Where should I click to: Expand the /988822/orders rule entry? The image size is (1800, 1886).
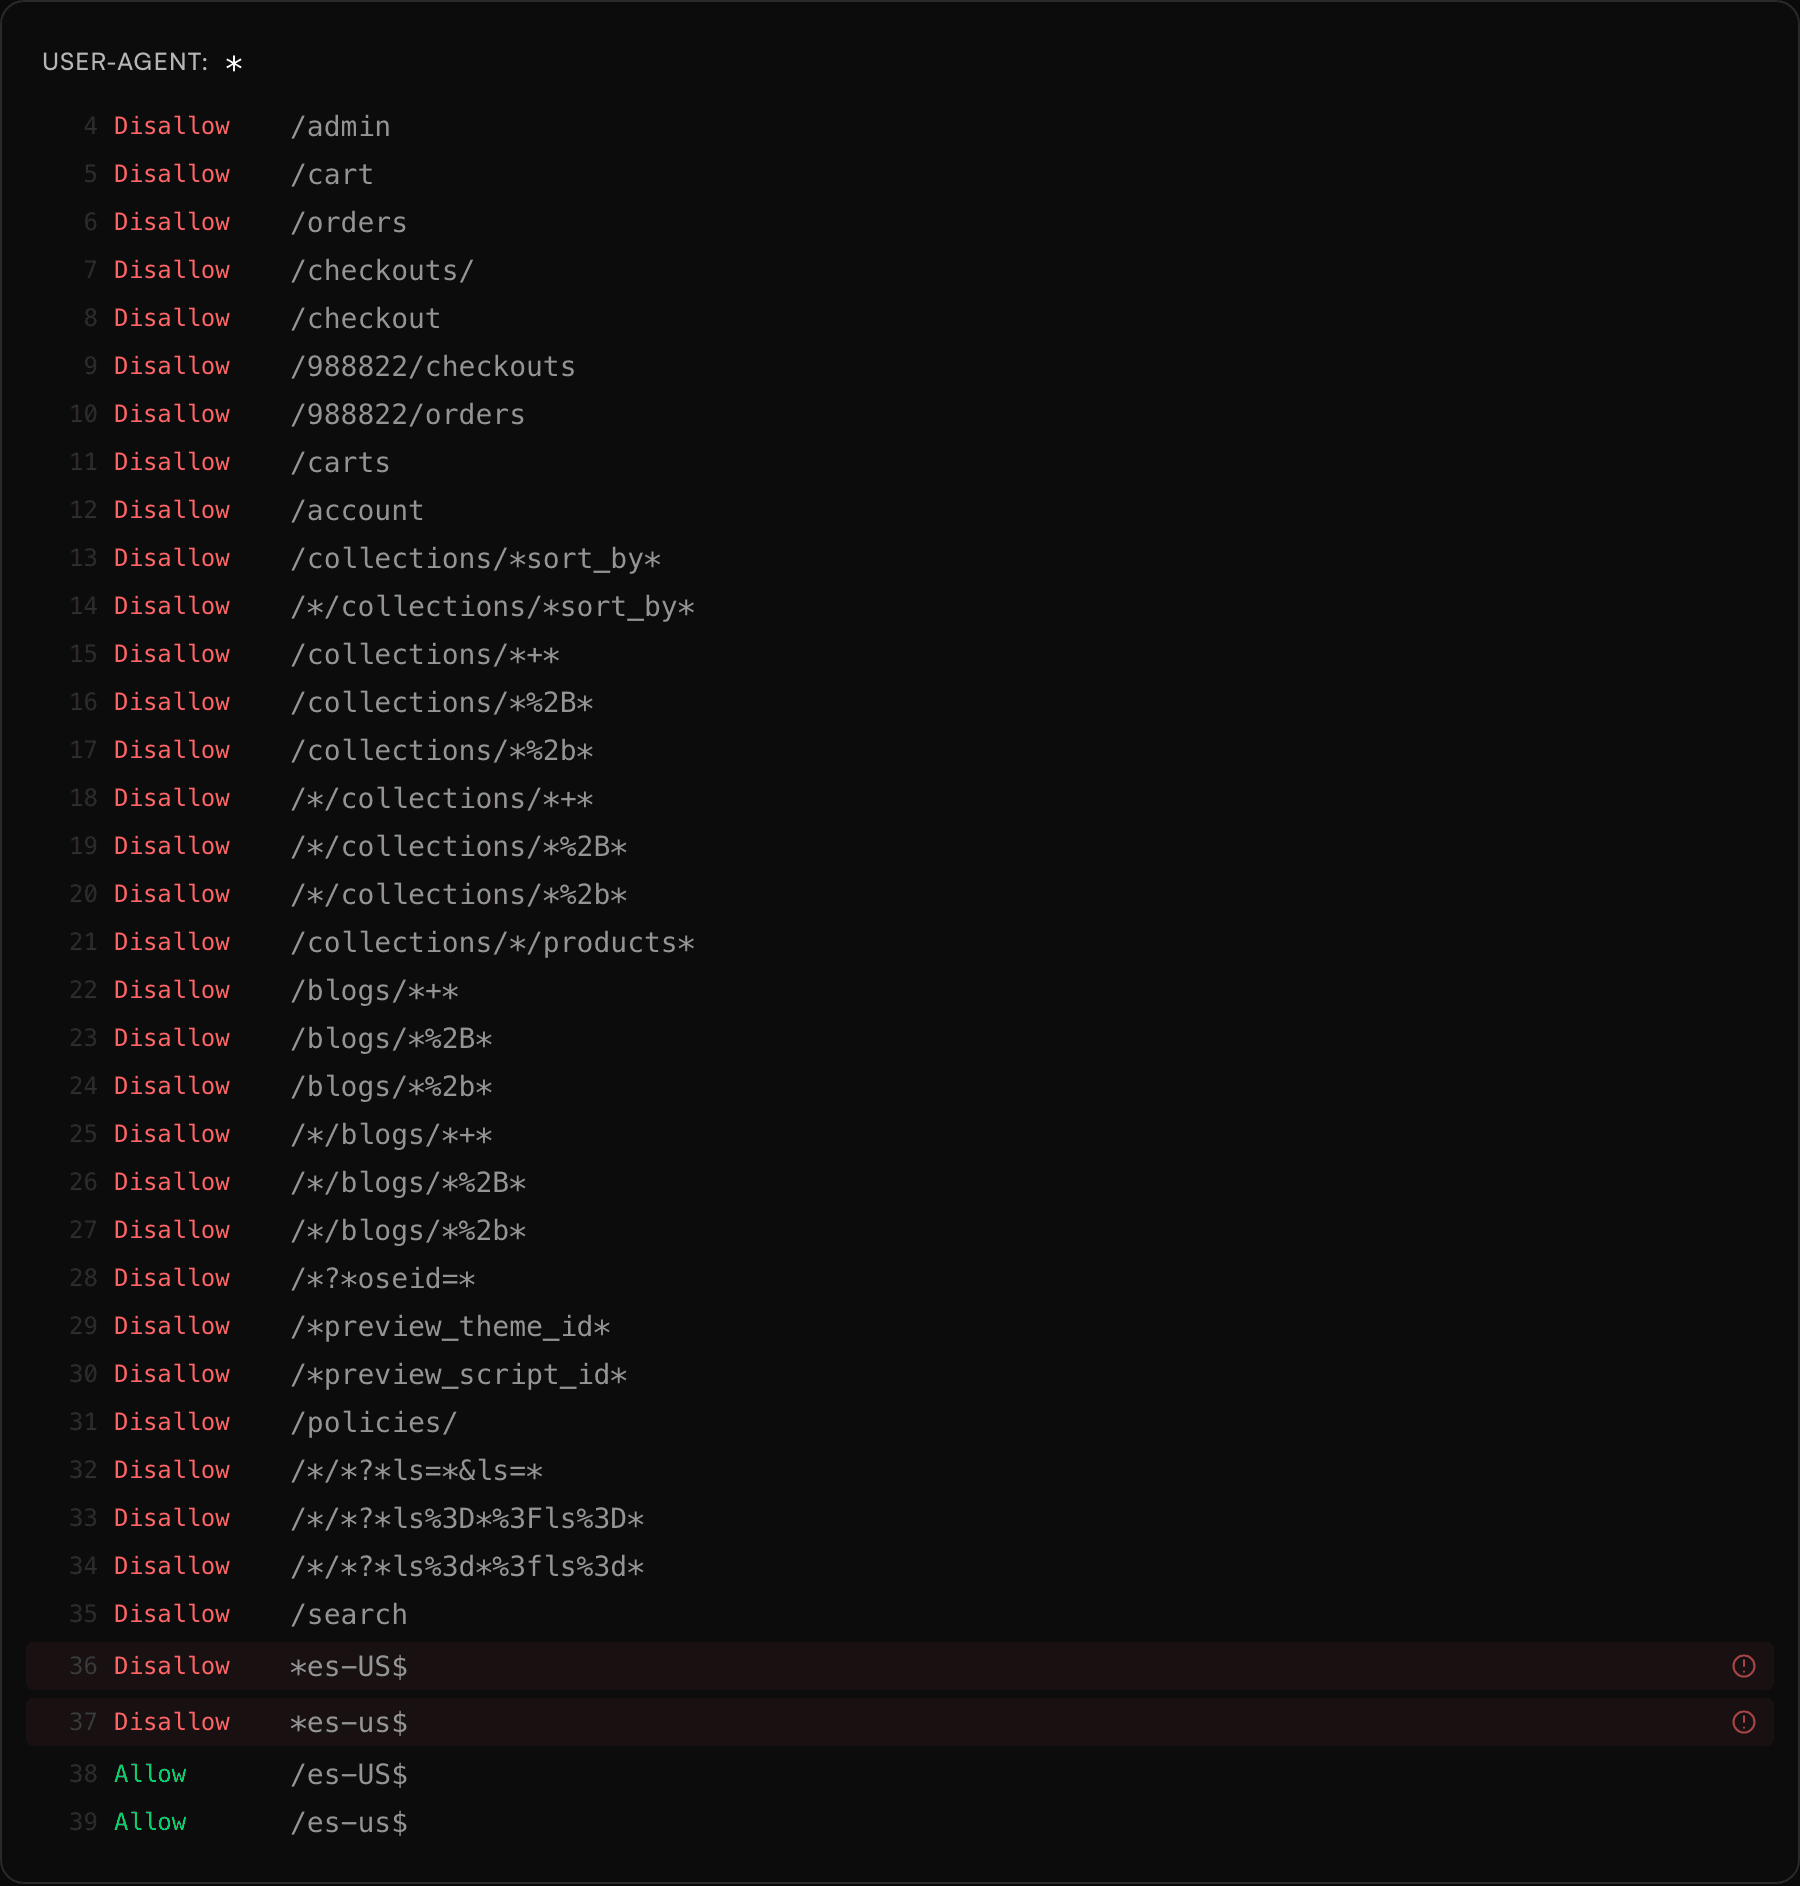click(x=407, y=414)
